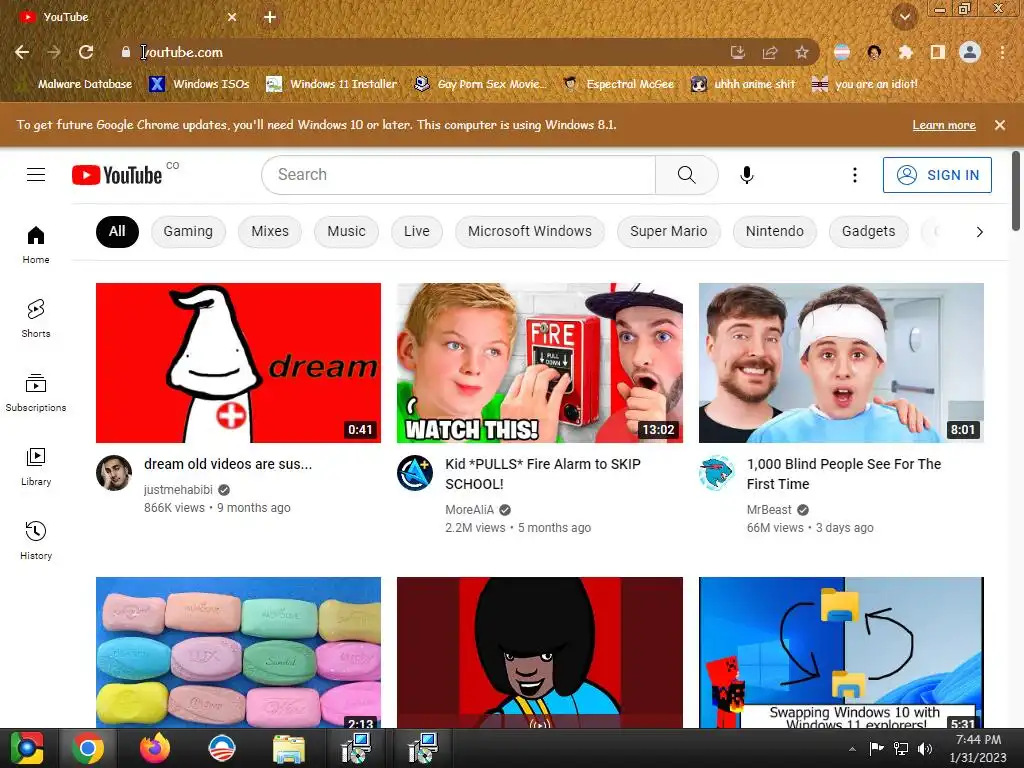Open the Fire Alarm video thumbnail
This screenshot has width=1024, height=768.
pyautogui.click(x=539, y=362)
